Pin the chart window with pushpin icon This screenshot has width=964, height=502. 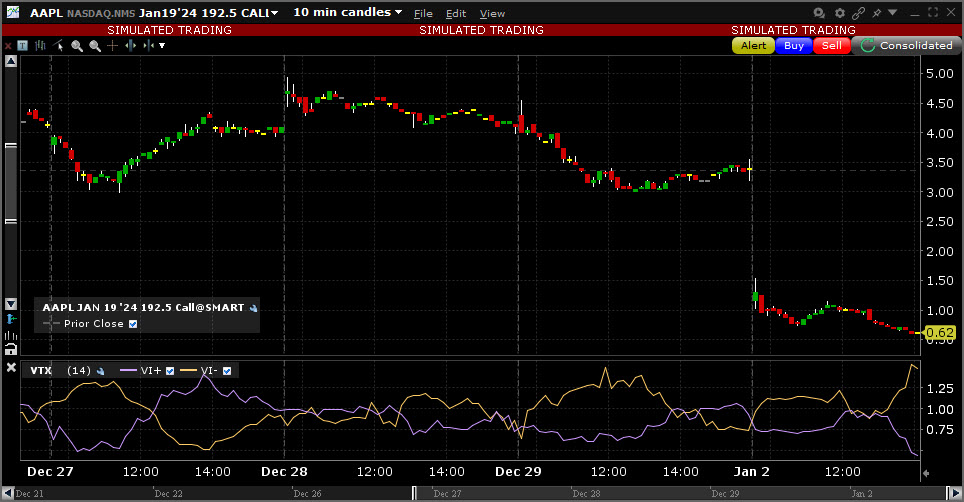(877, 13)
